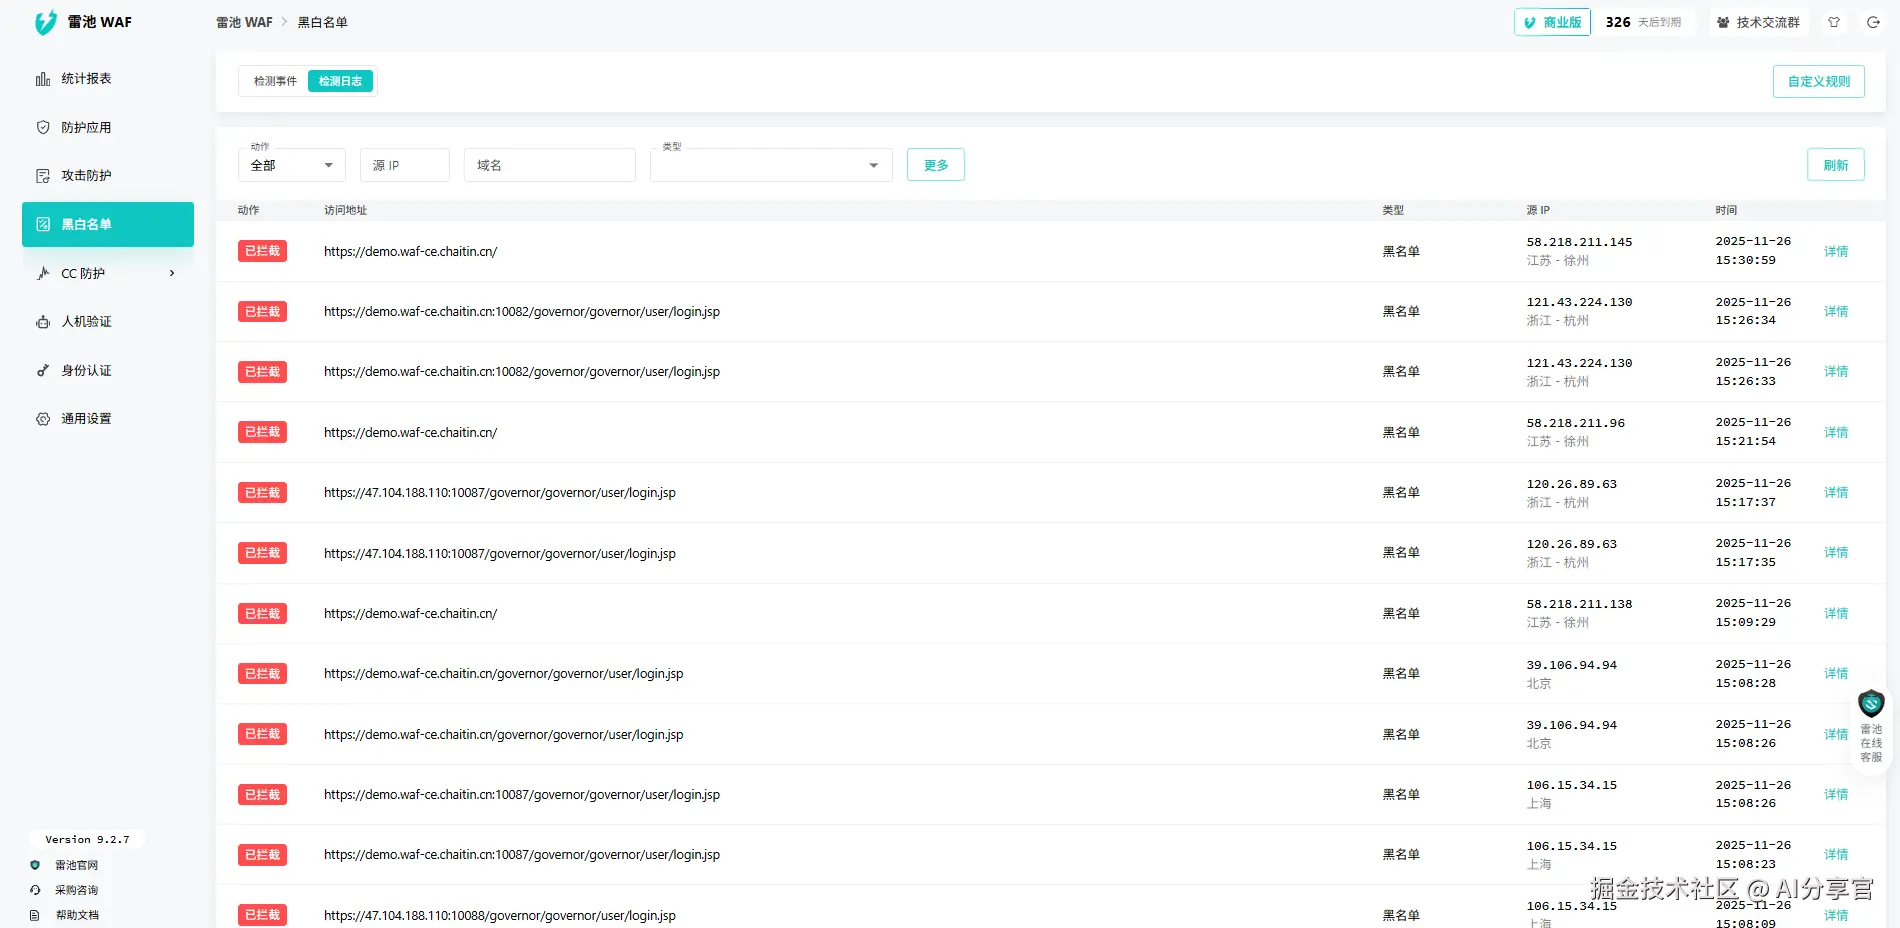Open 防护应用 shield icon in sidebar
The width and height of the screenshot is (1900, 928).
[x=43, y=128]
